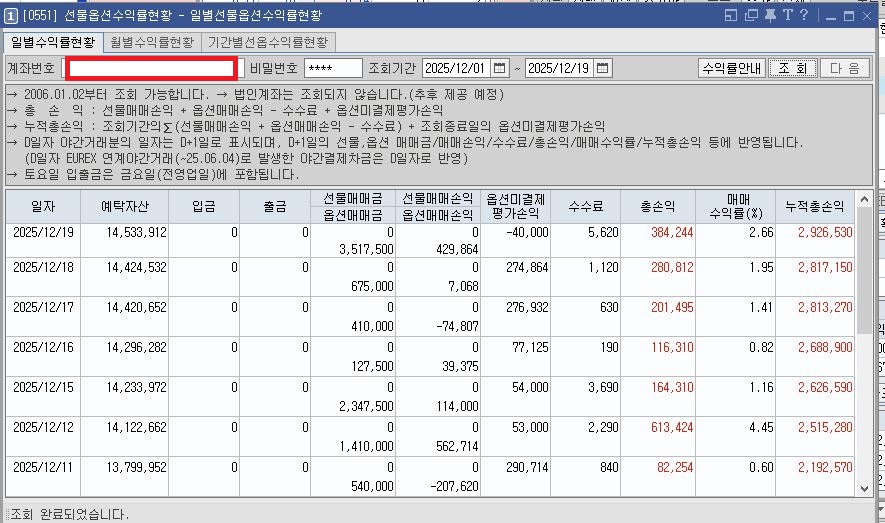Viewport: 885px width, 523px height.
Task: Click the 14,533,912 deposit asset value
Action: (x=137, y=232)
